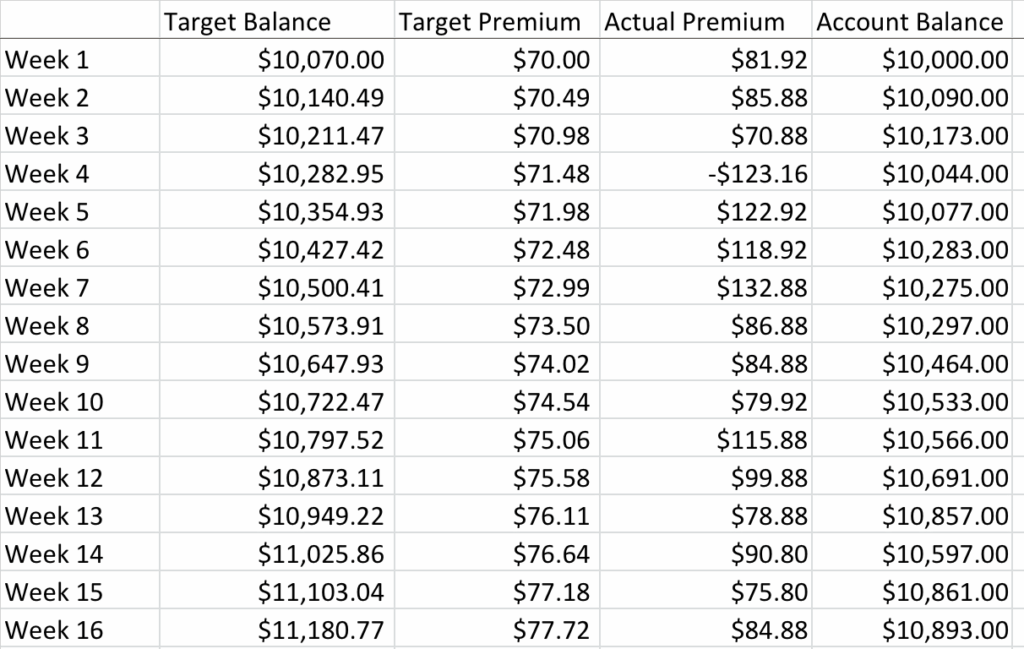Click Week 13 account balance $10,857.00
The image size is (1024, 649).
point(945,516)
